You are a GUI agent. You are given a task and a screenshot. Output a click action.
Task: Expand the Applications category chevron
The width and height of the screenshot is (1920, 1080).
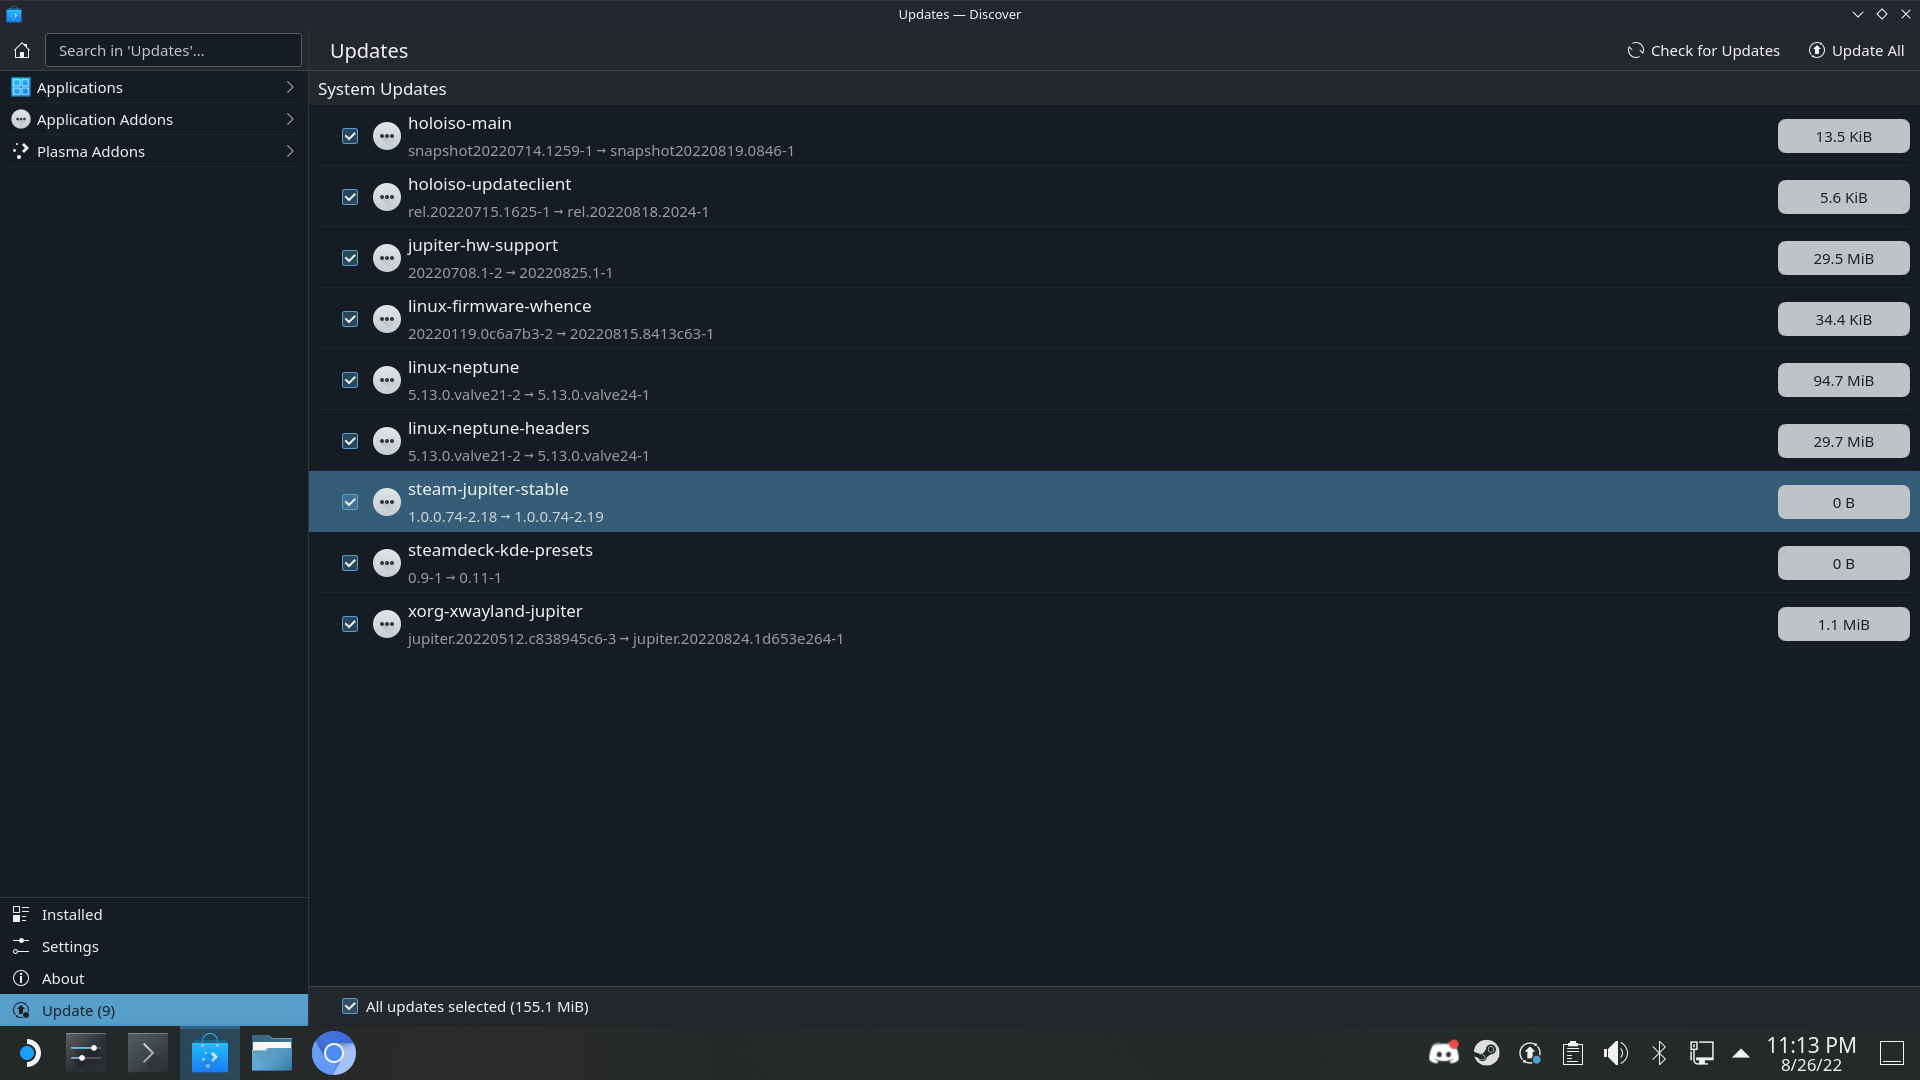[290, 87]
